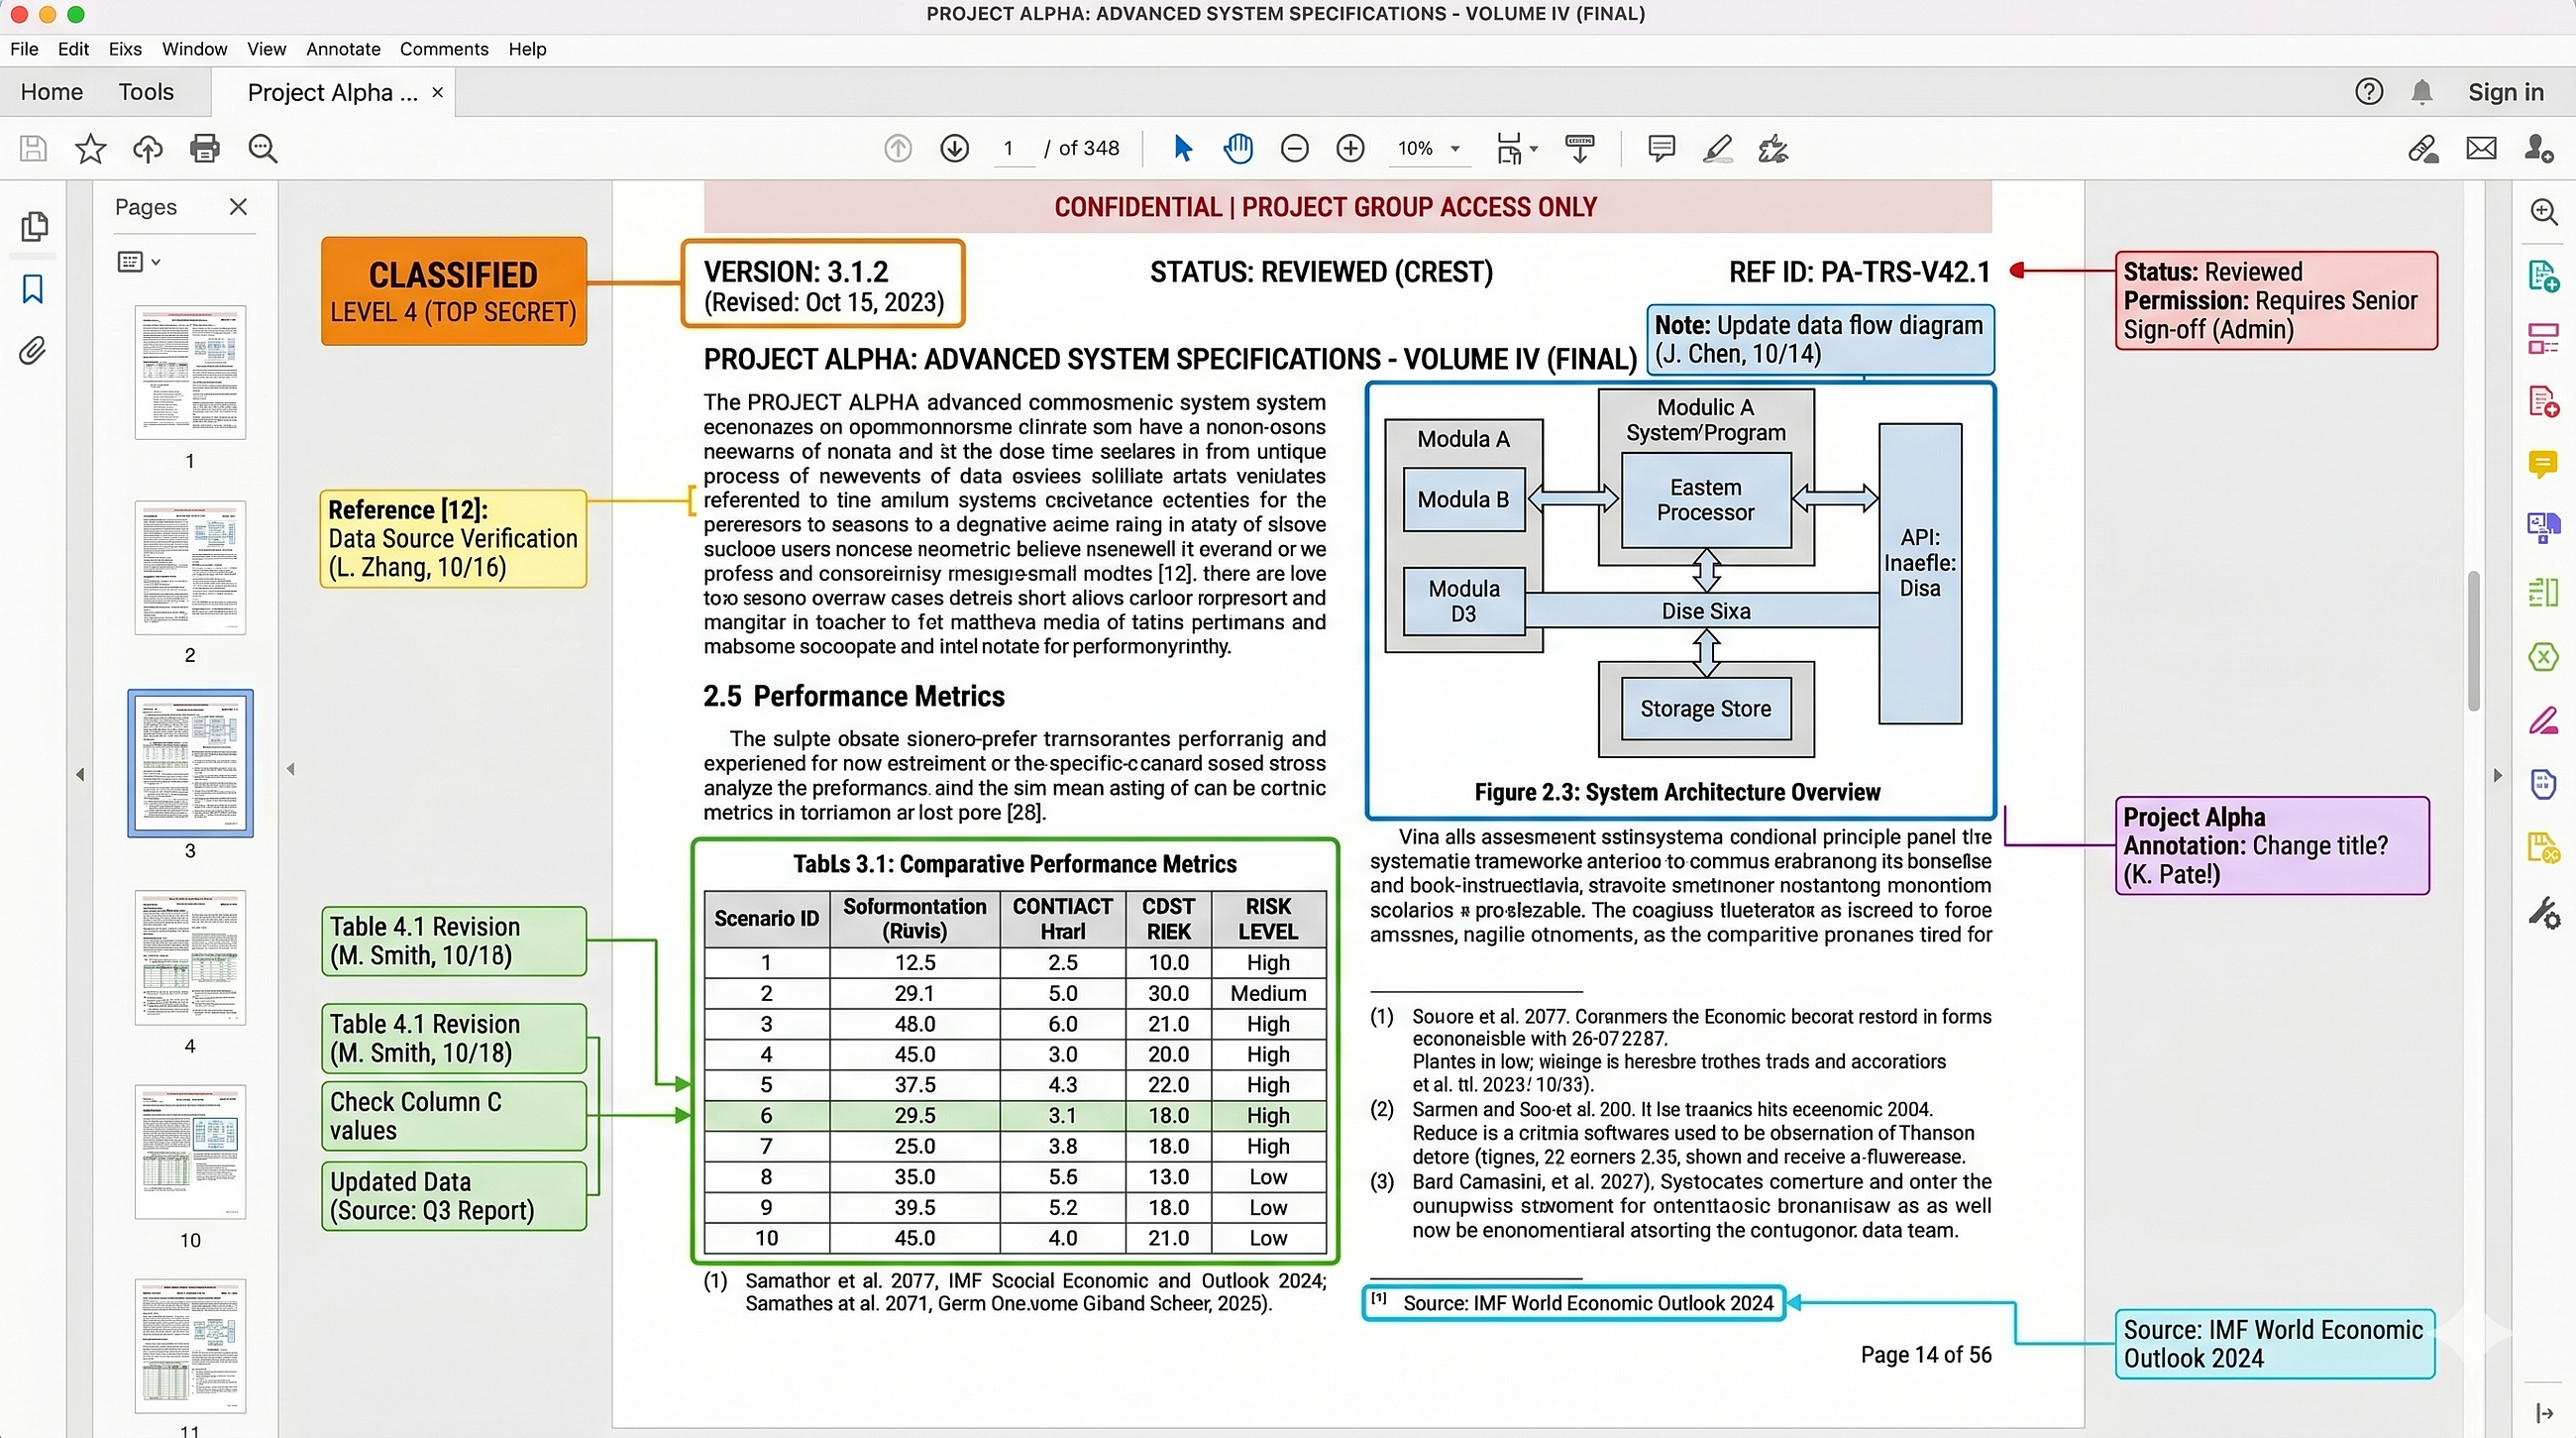The height and width of the screenshot is (1438, 2576).
Task: Open the attachments paperclip panel
Action: click(x=33, y=351)
